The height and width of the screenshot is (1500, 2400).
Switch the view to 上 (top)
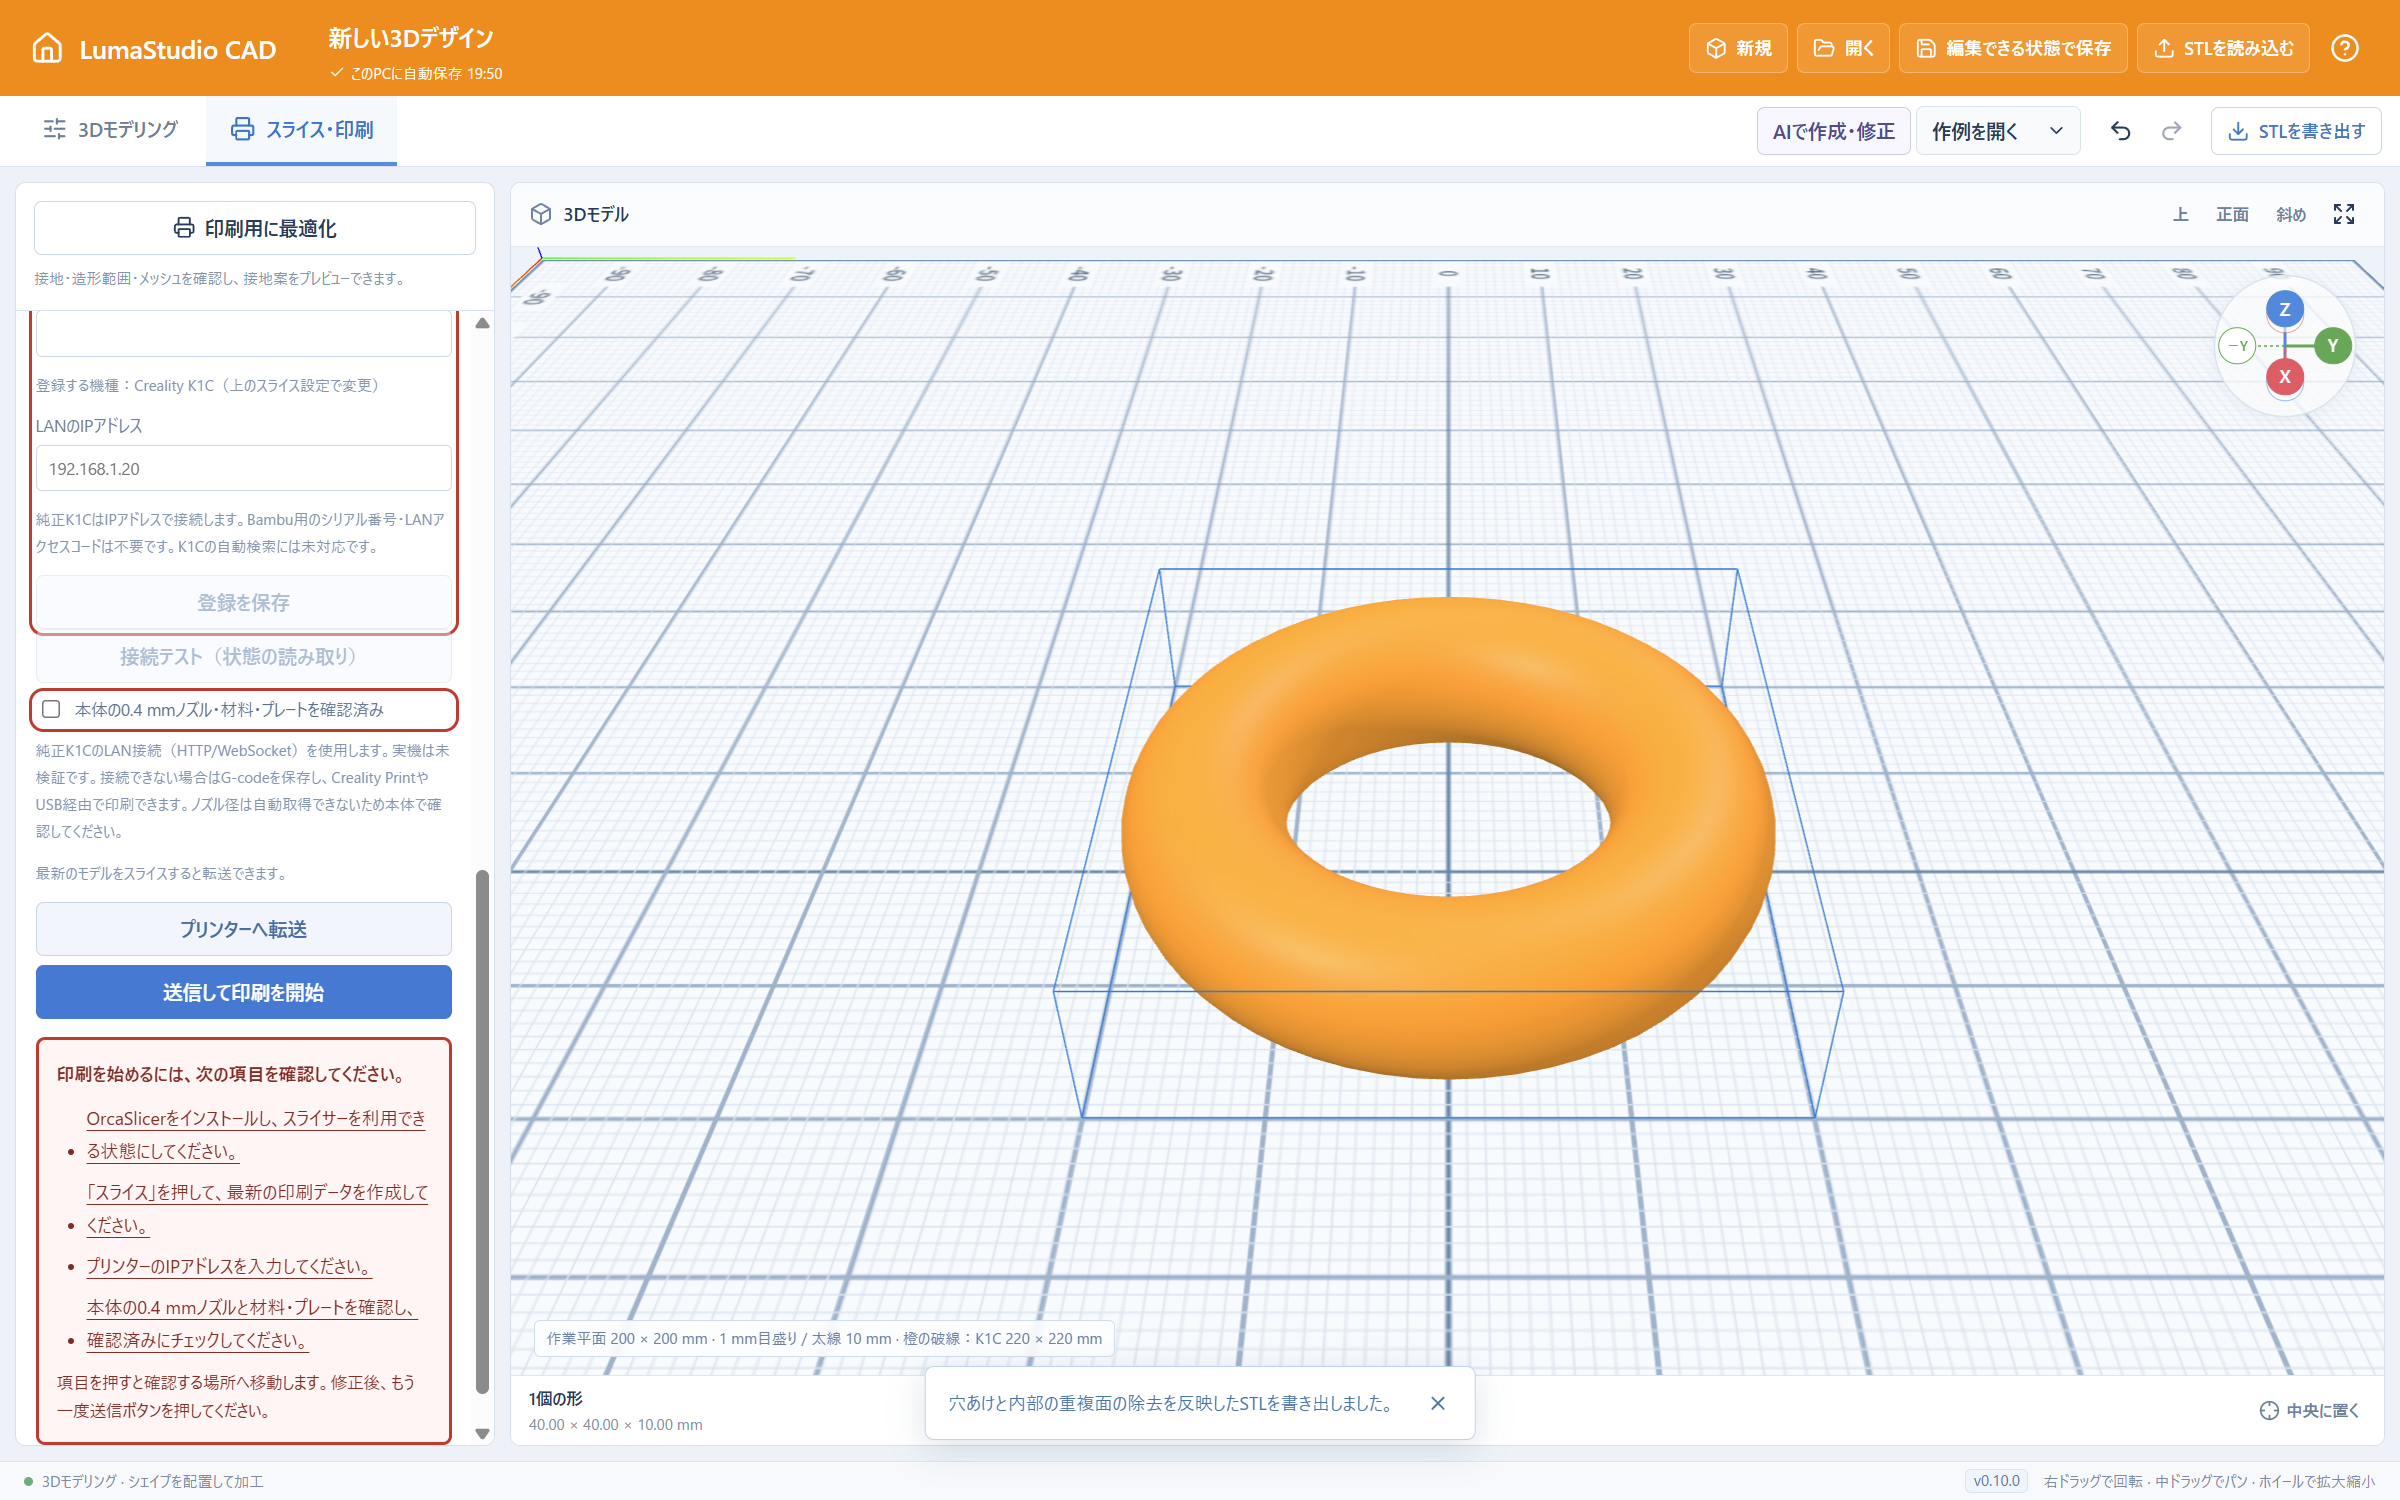point(2181,214)
